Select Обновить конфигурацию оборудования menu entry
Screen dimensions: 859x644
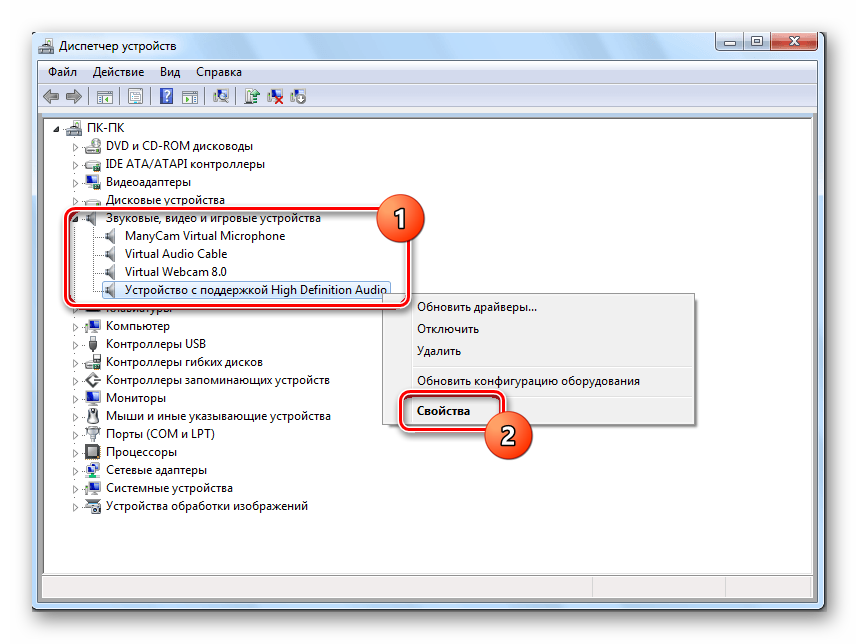pos(538,381)
